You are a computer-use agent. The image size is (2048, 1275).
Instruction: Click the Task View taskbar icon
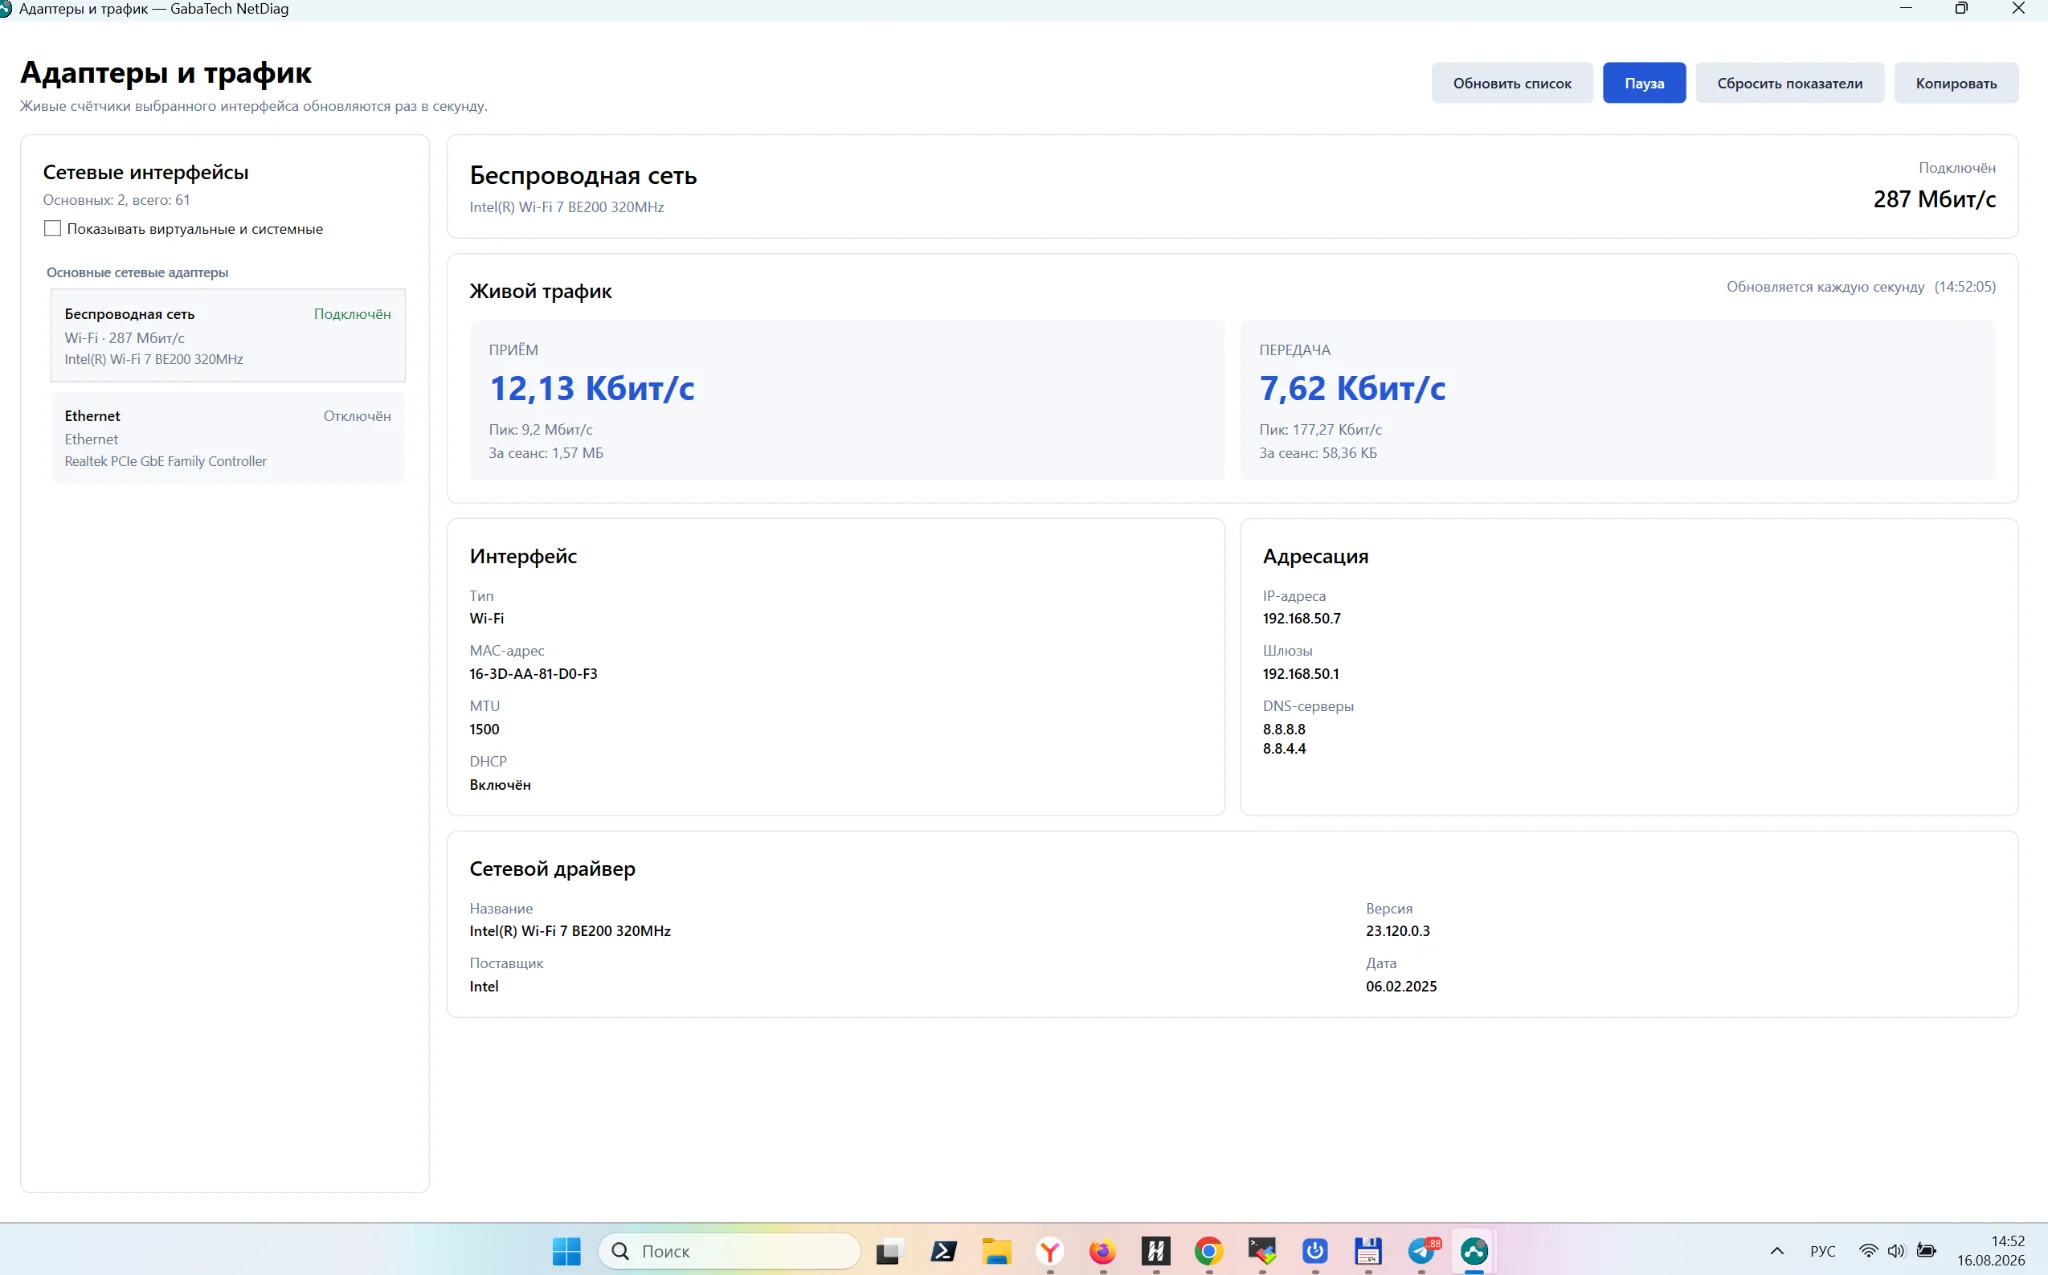click(889, 1251)
